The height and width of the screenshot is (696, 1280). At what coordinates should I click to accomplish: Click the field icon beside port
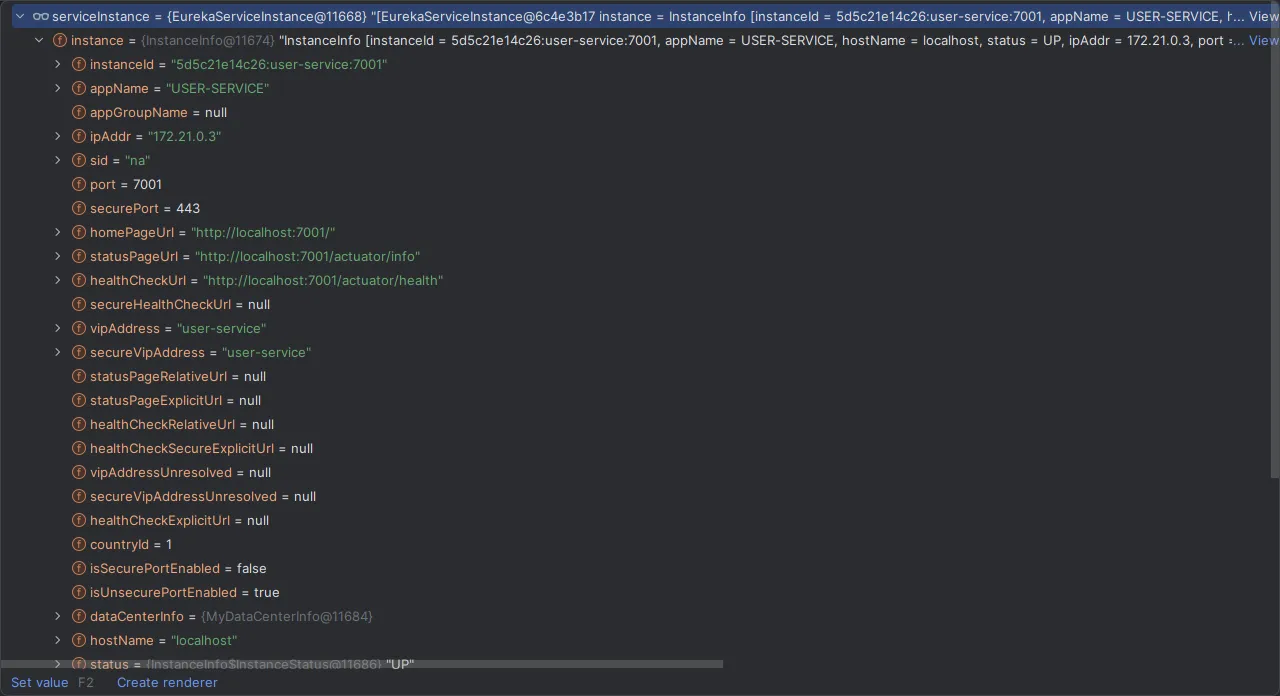[79, 184]
